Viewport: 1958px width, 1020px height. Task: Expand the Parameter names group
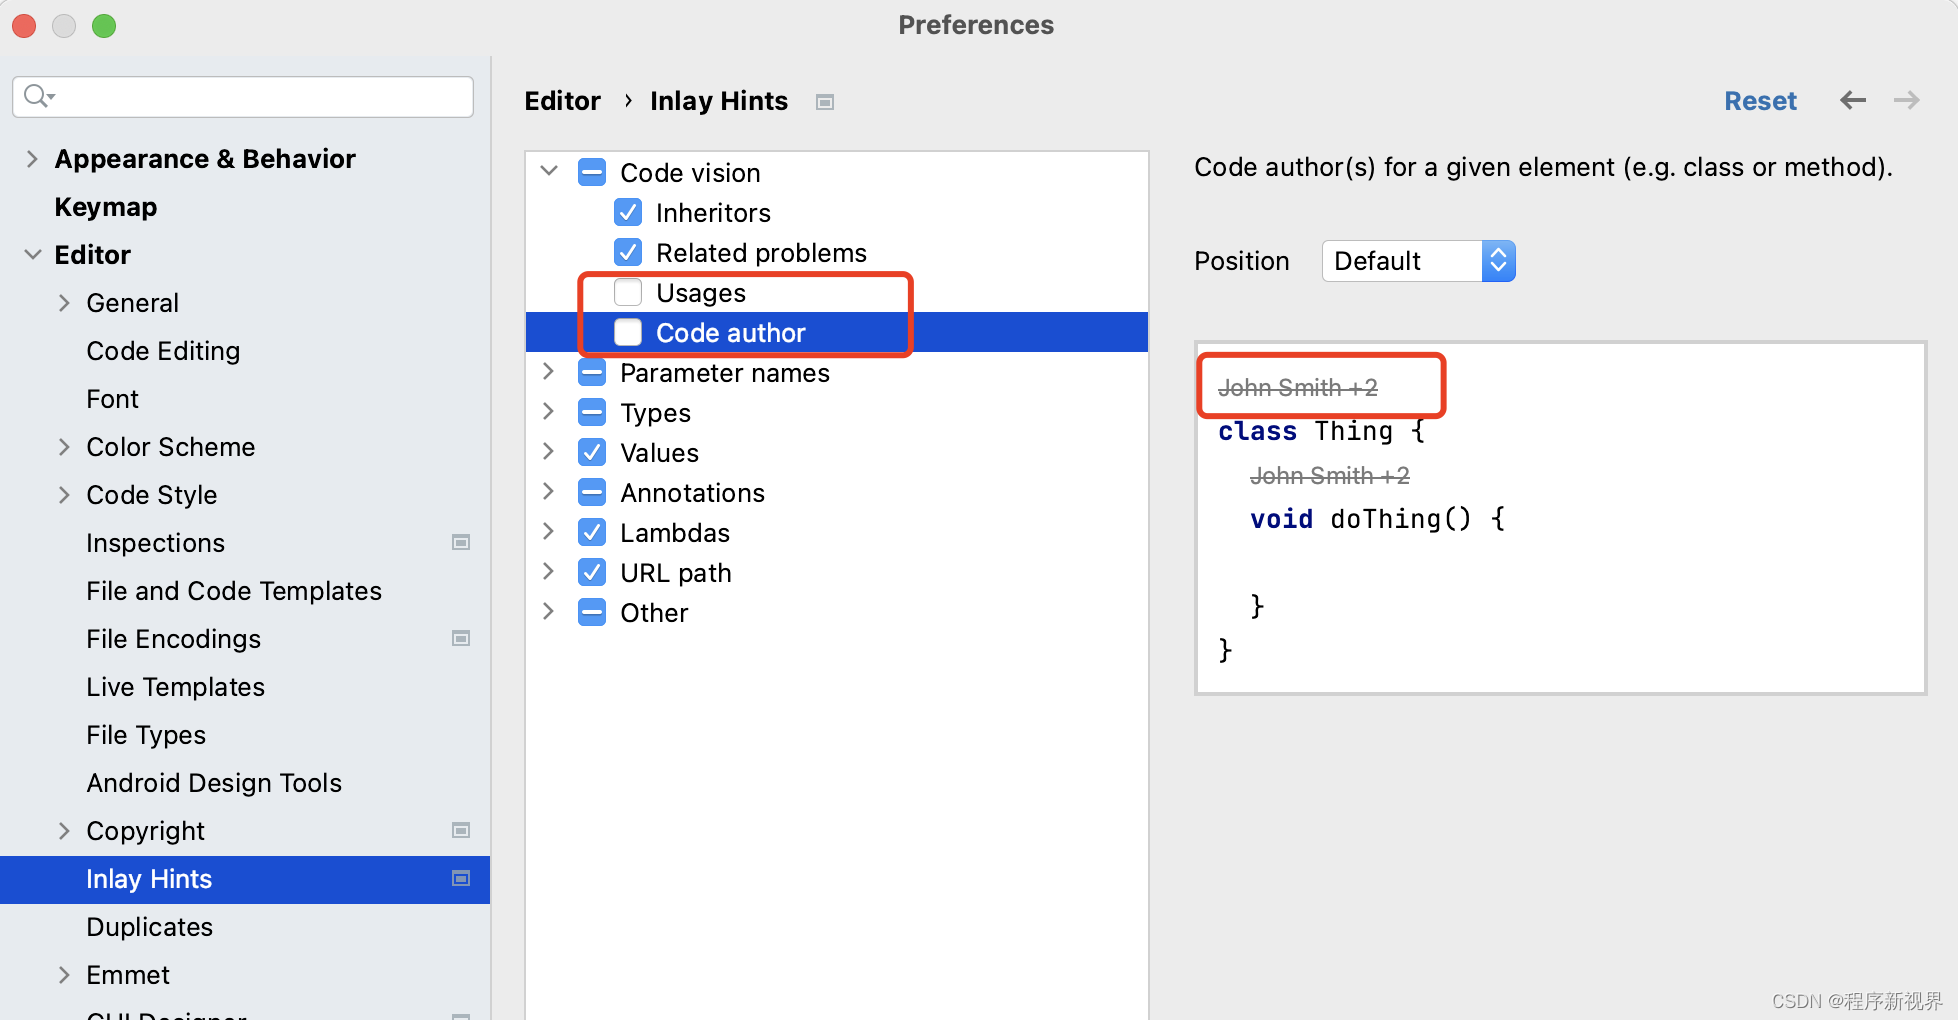click(x=548, y=371)
